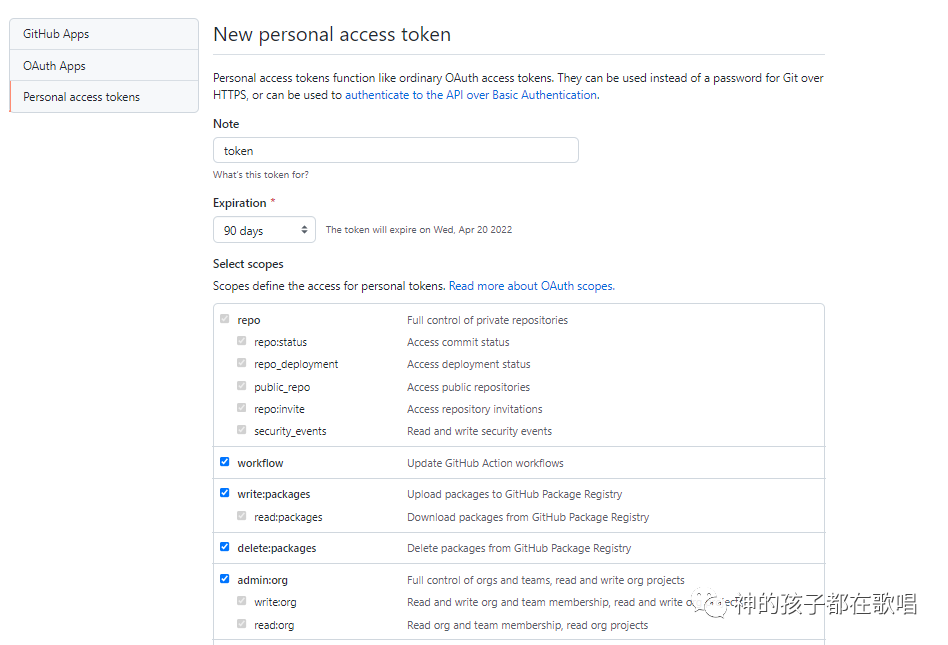
Task: Click 'Delete packages from GitHub Package Registry'
Action: [519, 548]
